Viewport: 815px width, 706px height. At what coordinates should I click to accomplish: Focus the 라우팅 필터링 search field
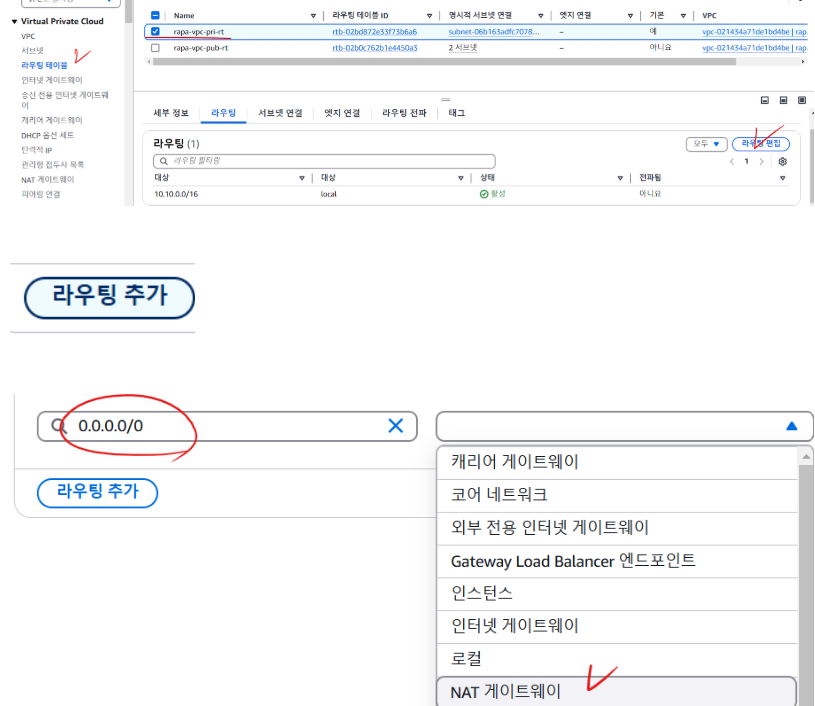[324, 161]
